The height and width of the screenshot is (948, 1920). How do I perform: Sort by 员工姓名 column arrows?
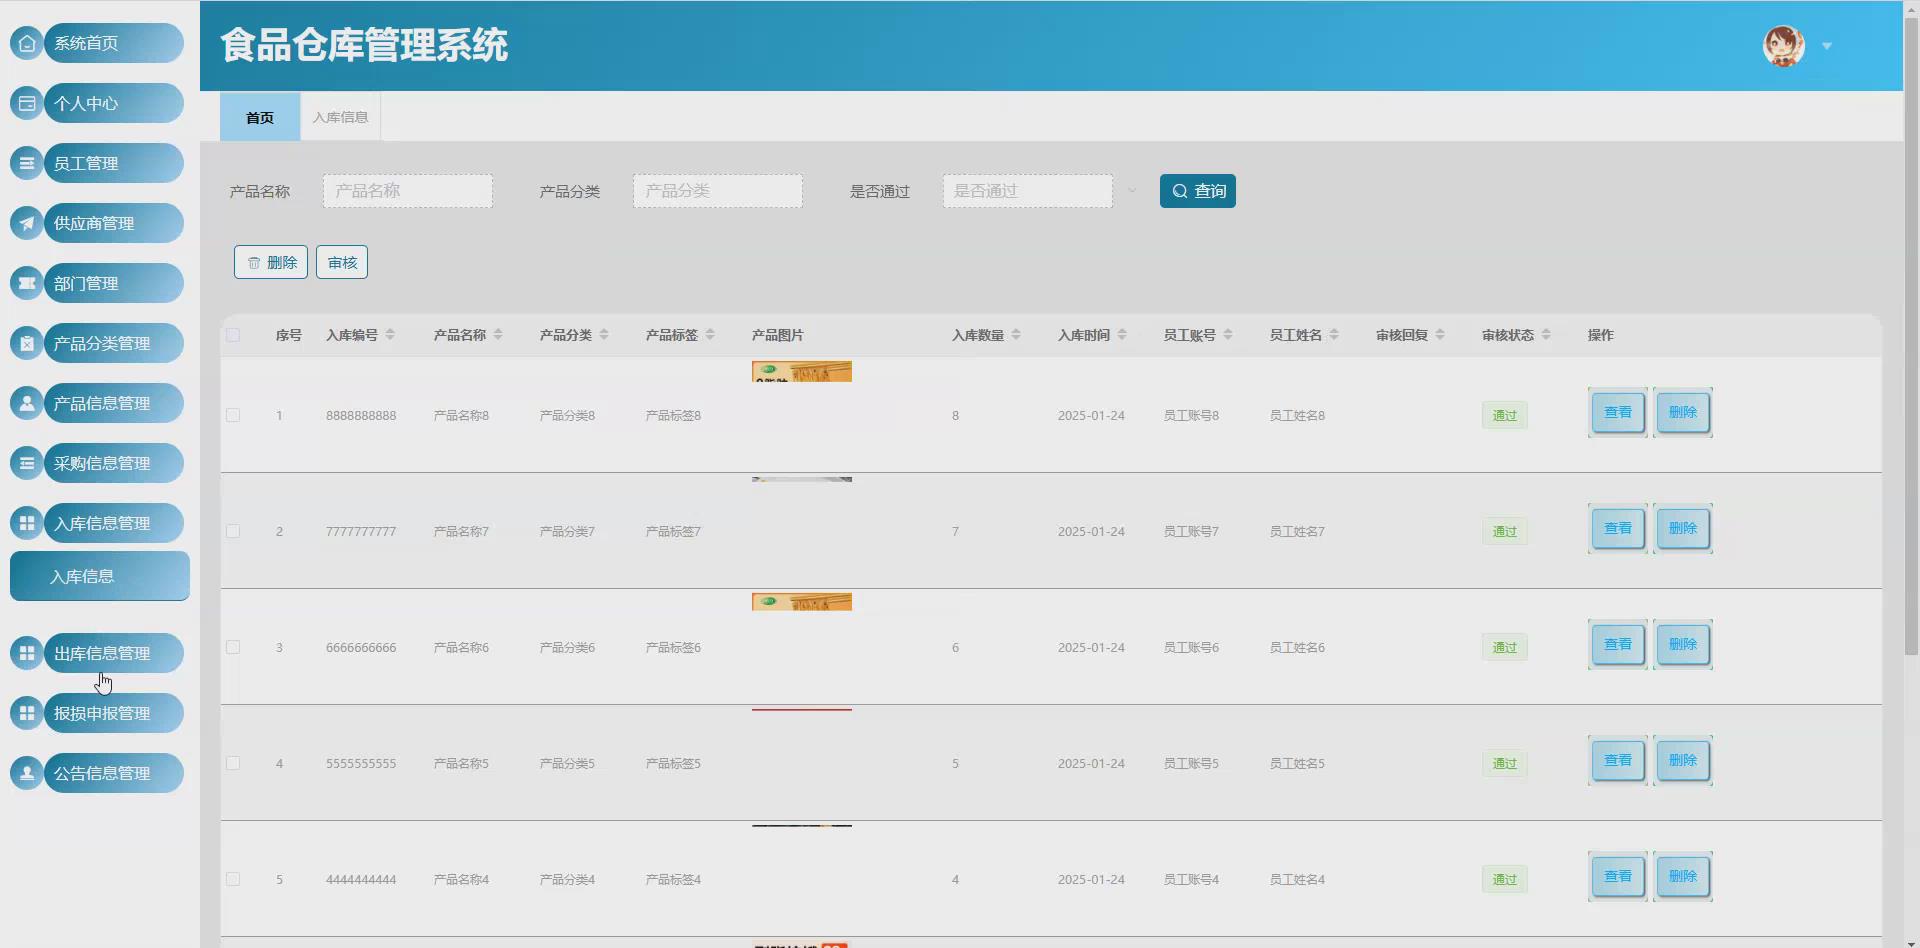tap(1334, 335)
